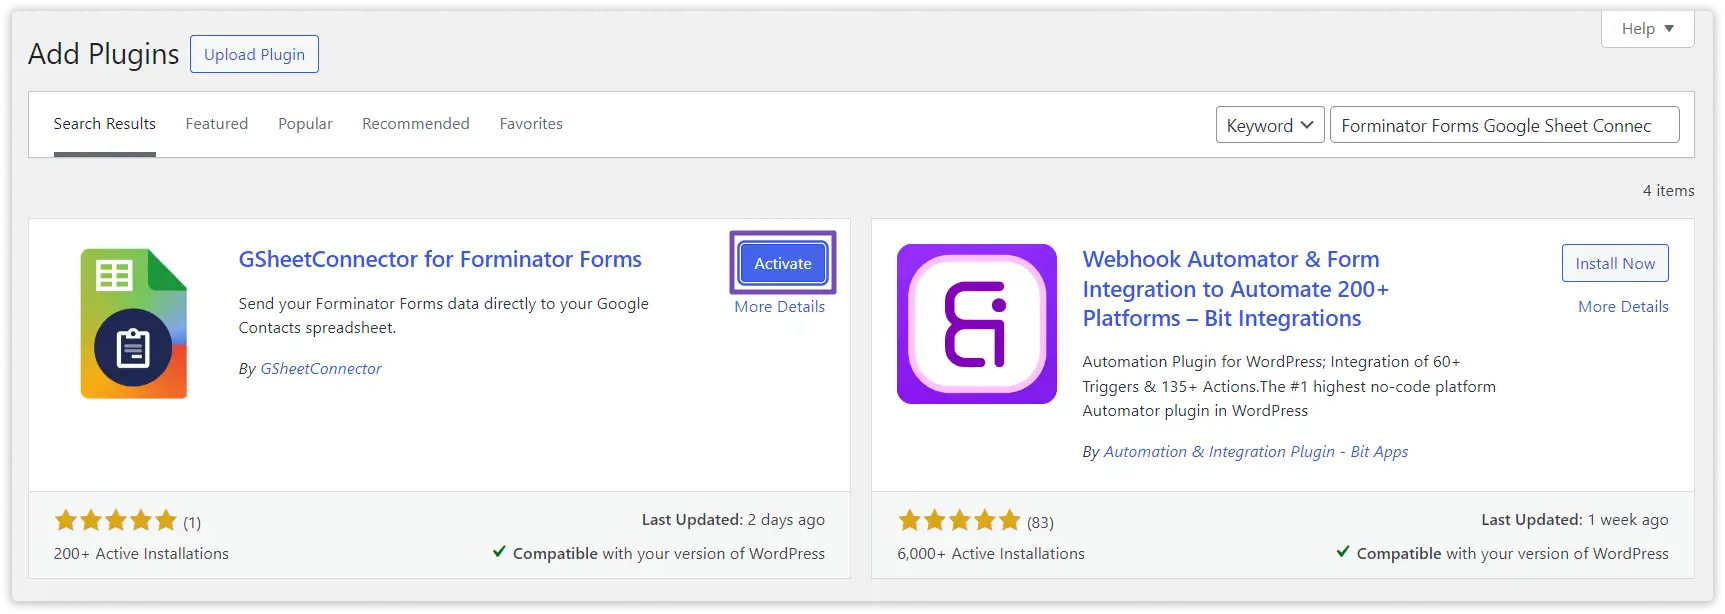Switch to the Popular tab

(x=305, y=124)
